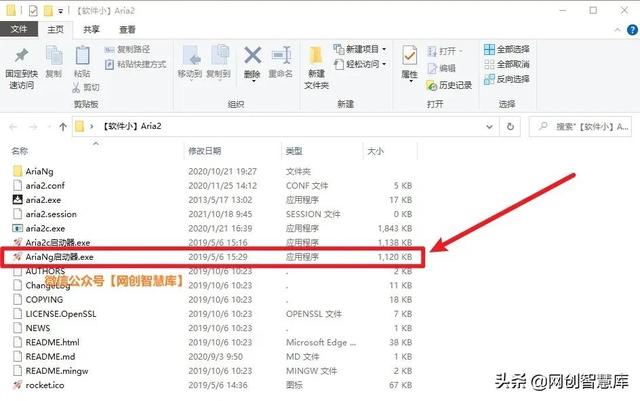Select Aria2c启动器.exe rocket icon

(x=18, y=242)
